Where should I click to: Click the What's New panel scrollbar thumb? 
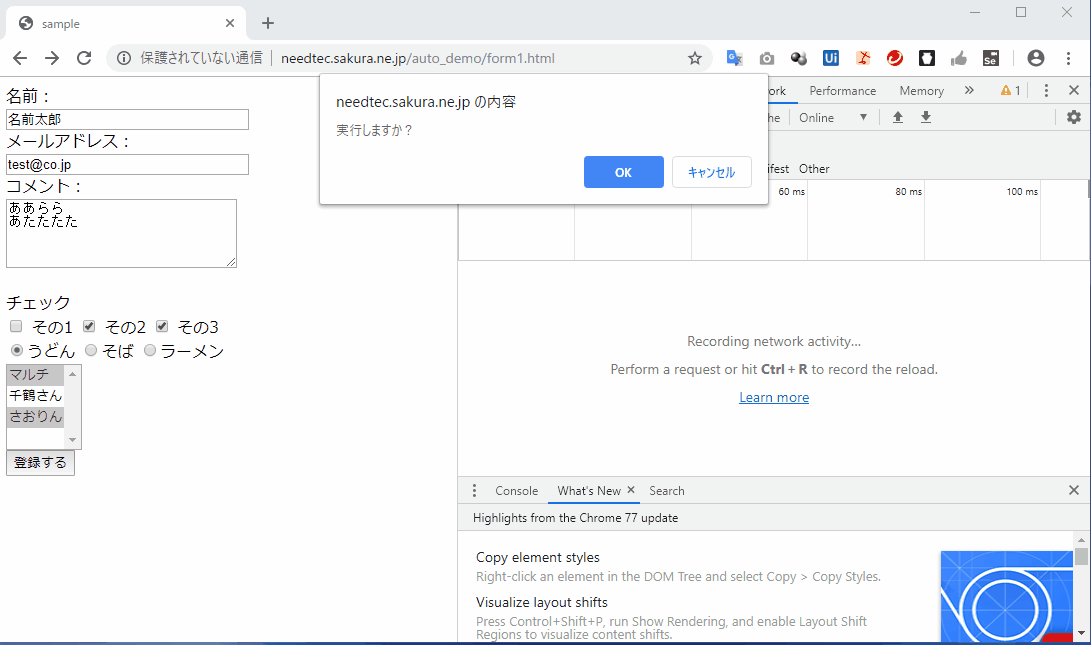1081,557
